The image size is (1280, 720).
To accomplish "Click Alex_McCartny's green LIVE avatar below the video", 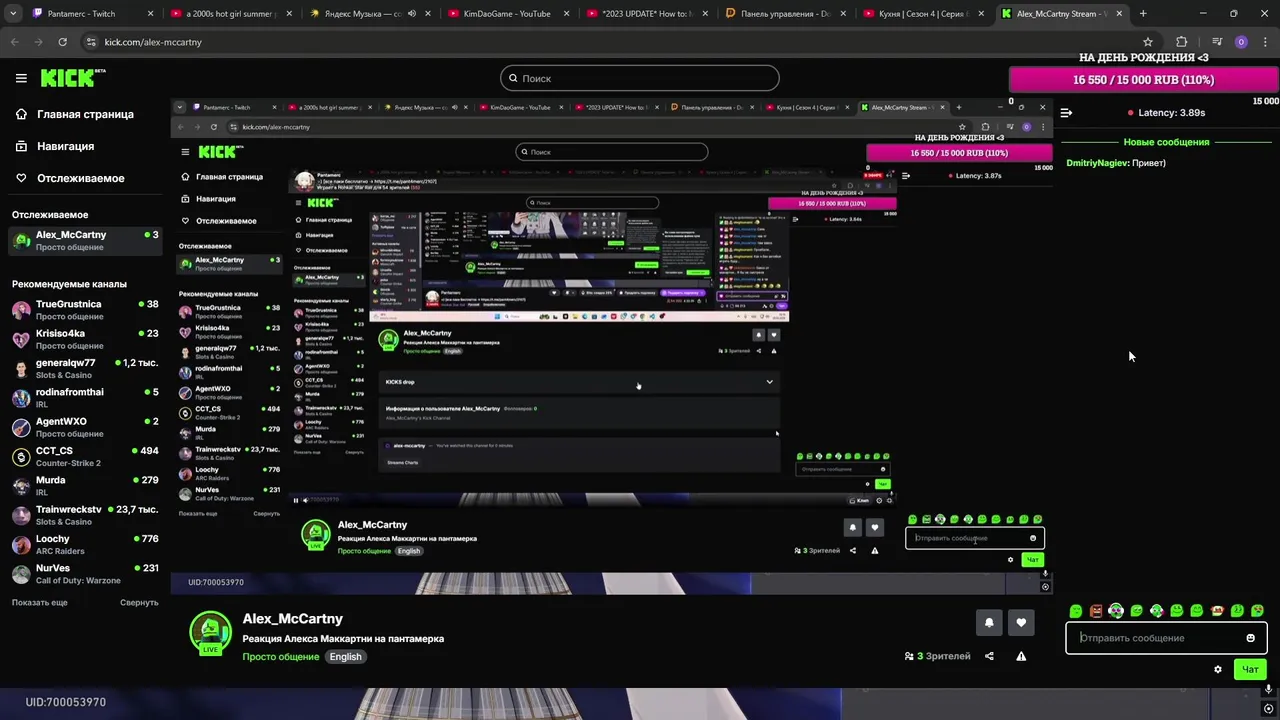I will pyautogui.click(x=210, y=633).
